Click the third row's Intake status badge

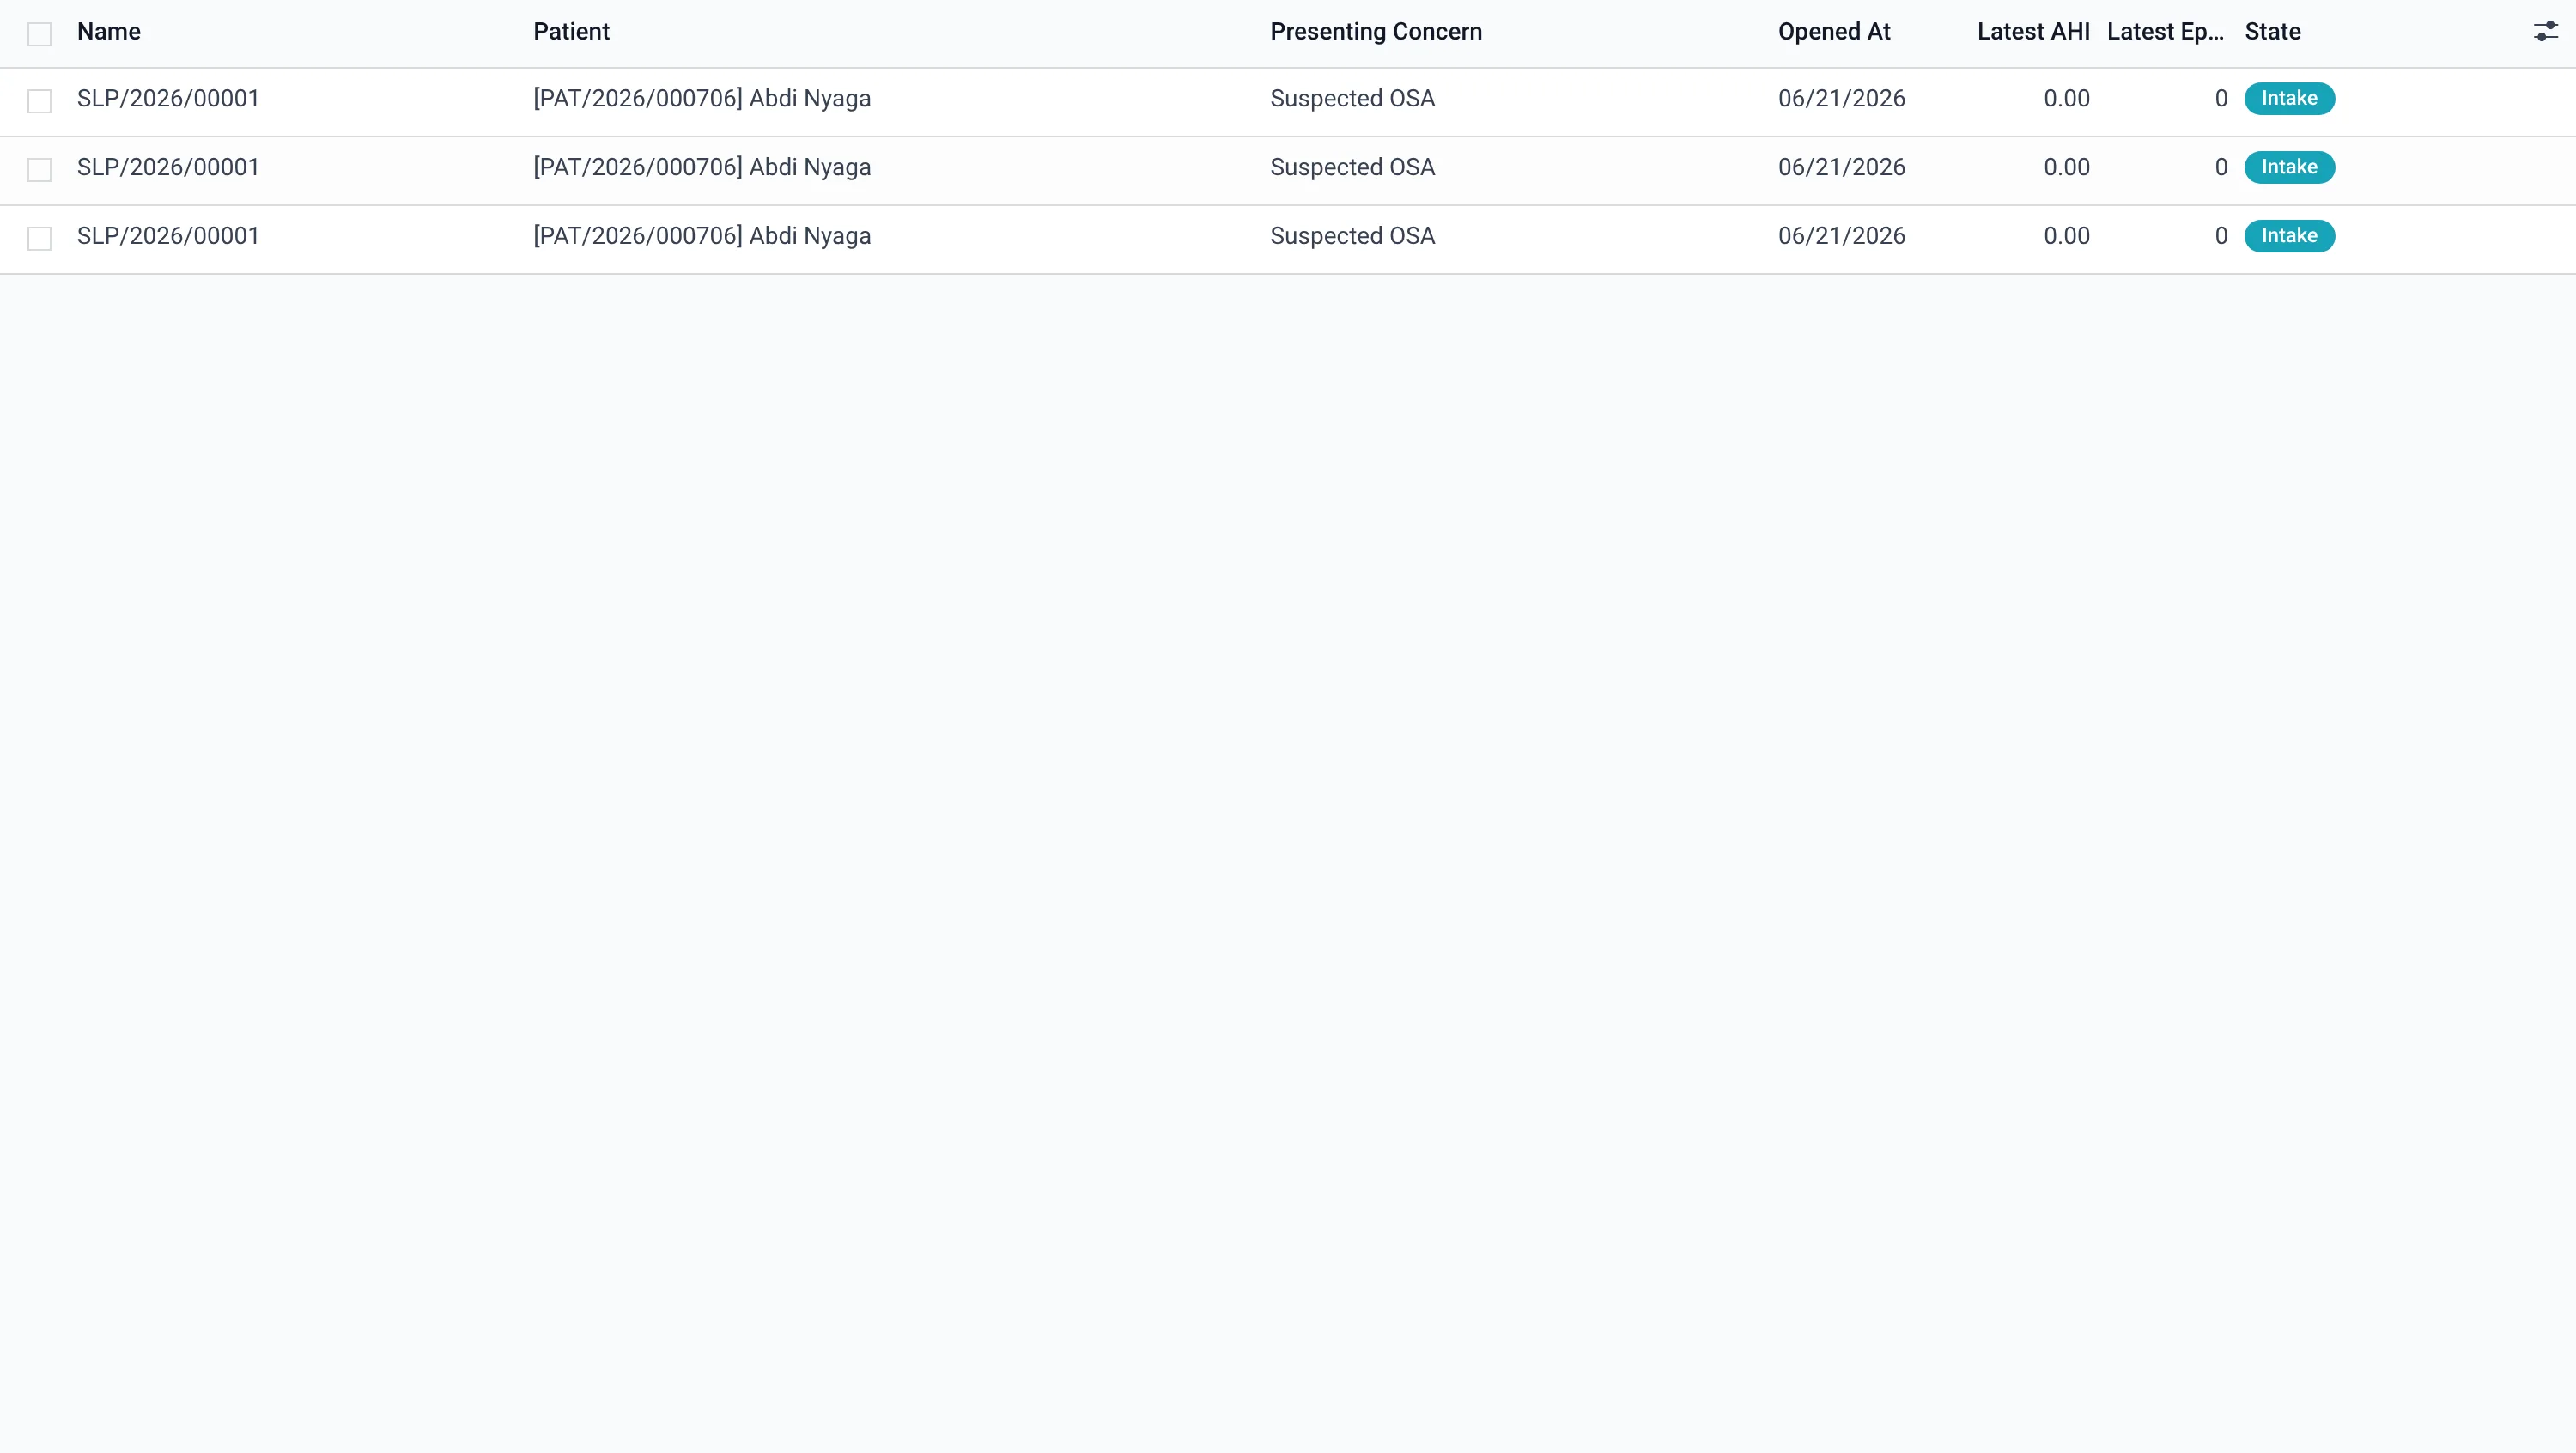click(2289, 236)
